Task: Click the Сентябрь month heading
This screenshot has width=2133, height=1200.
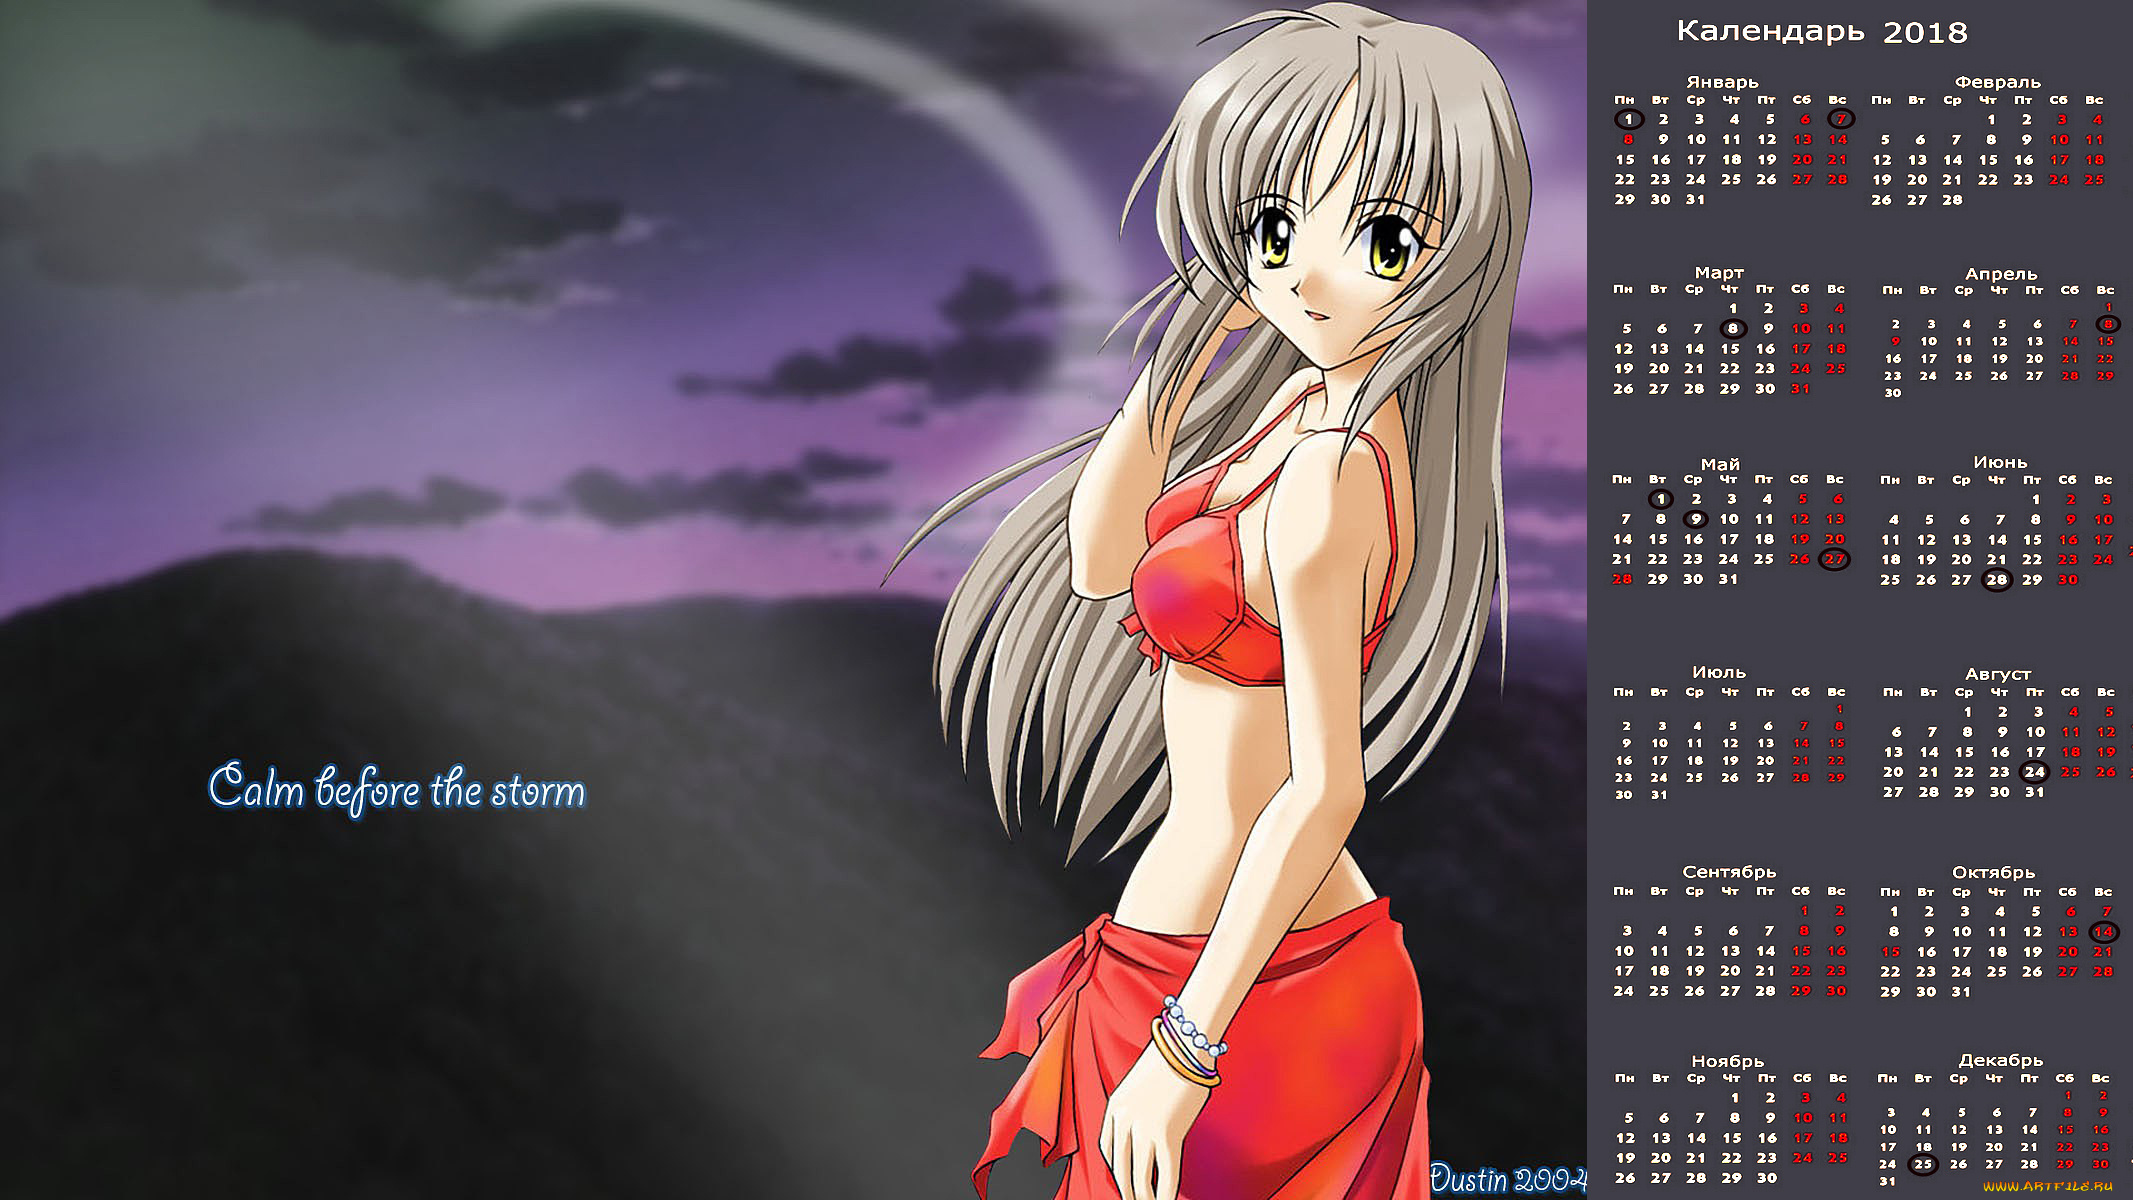Action: click(1729, 872)
